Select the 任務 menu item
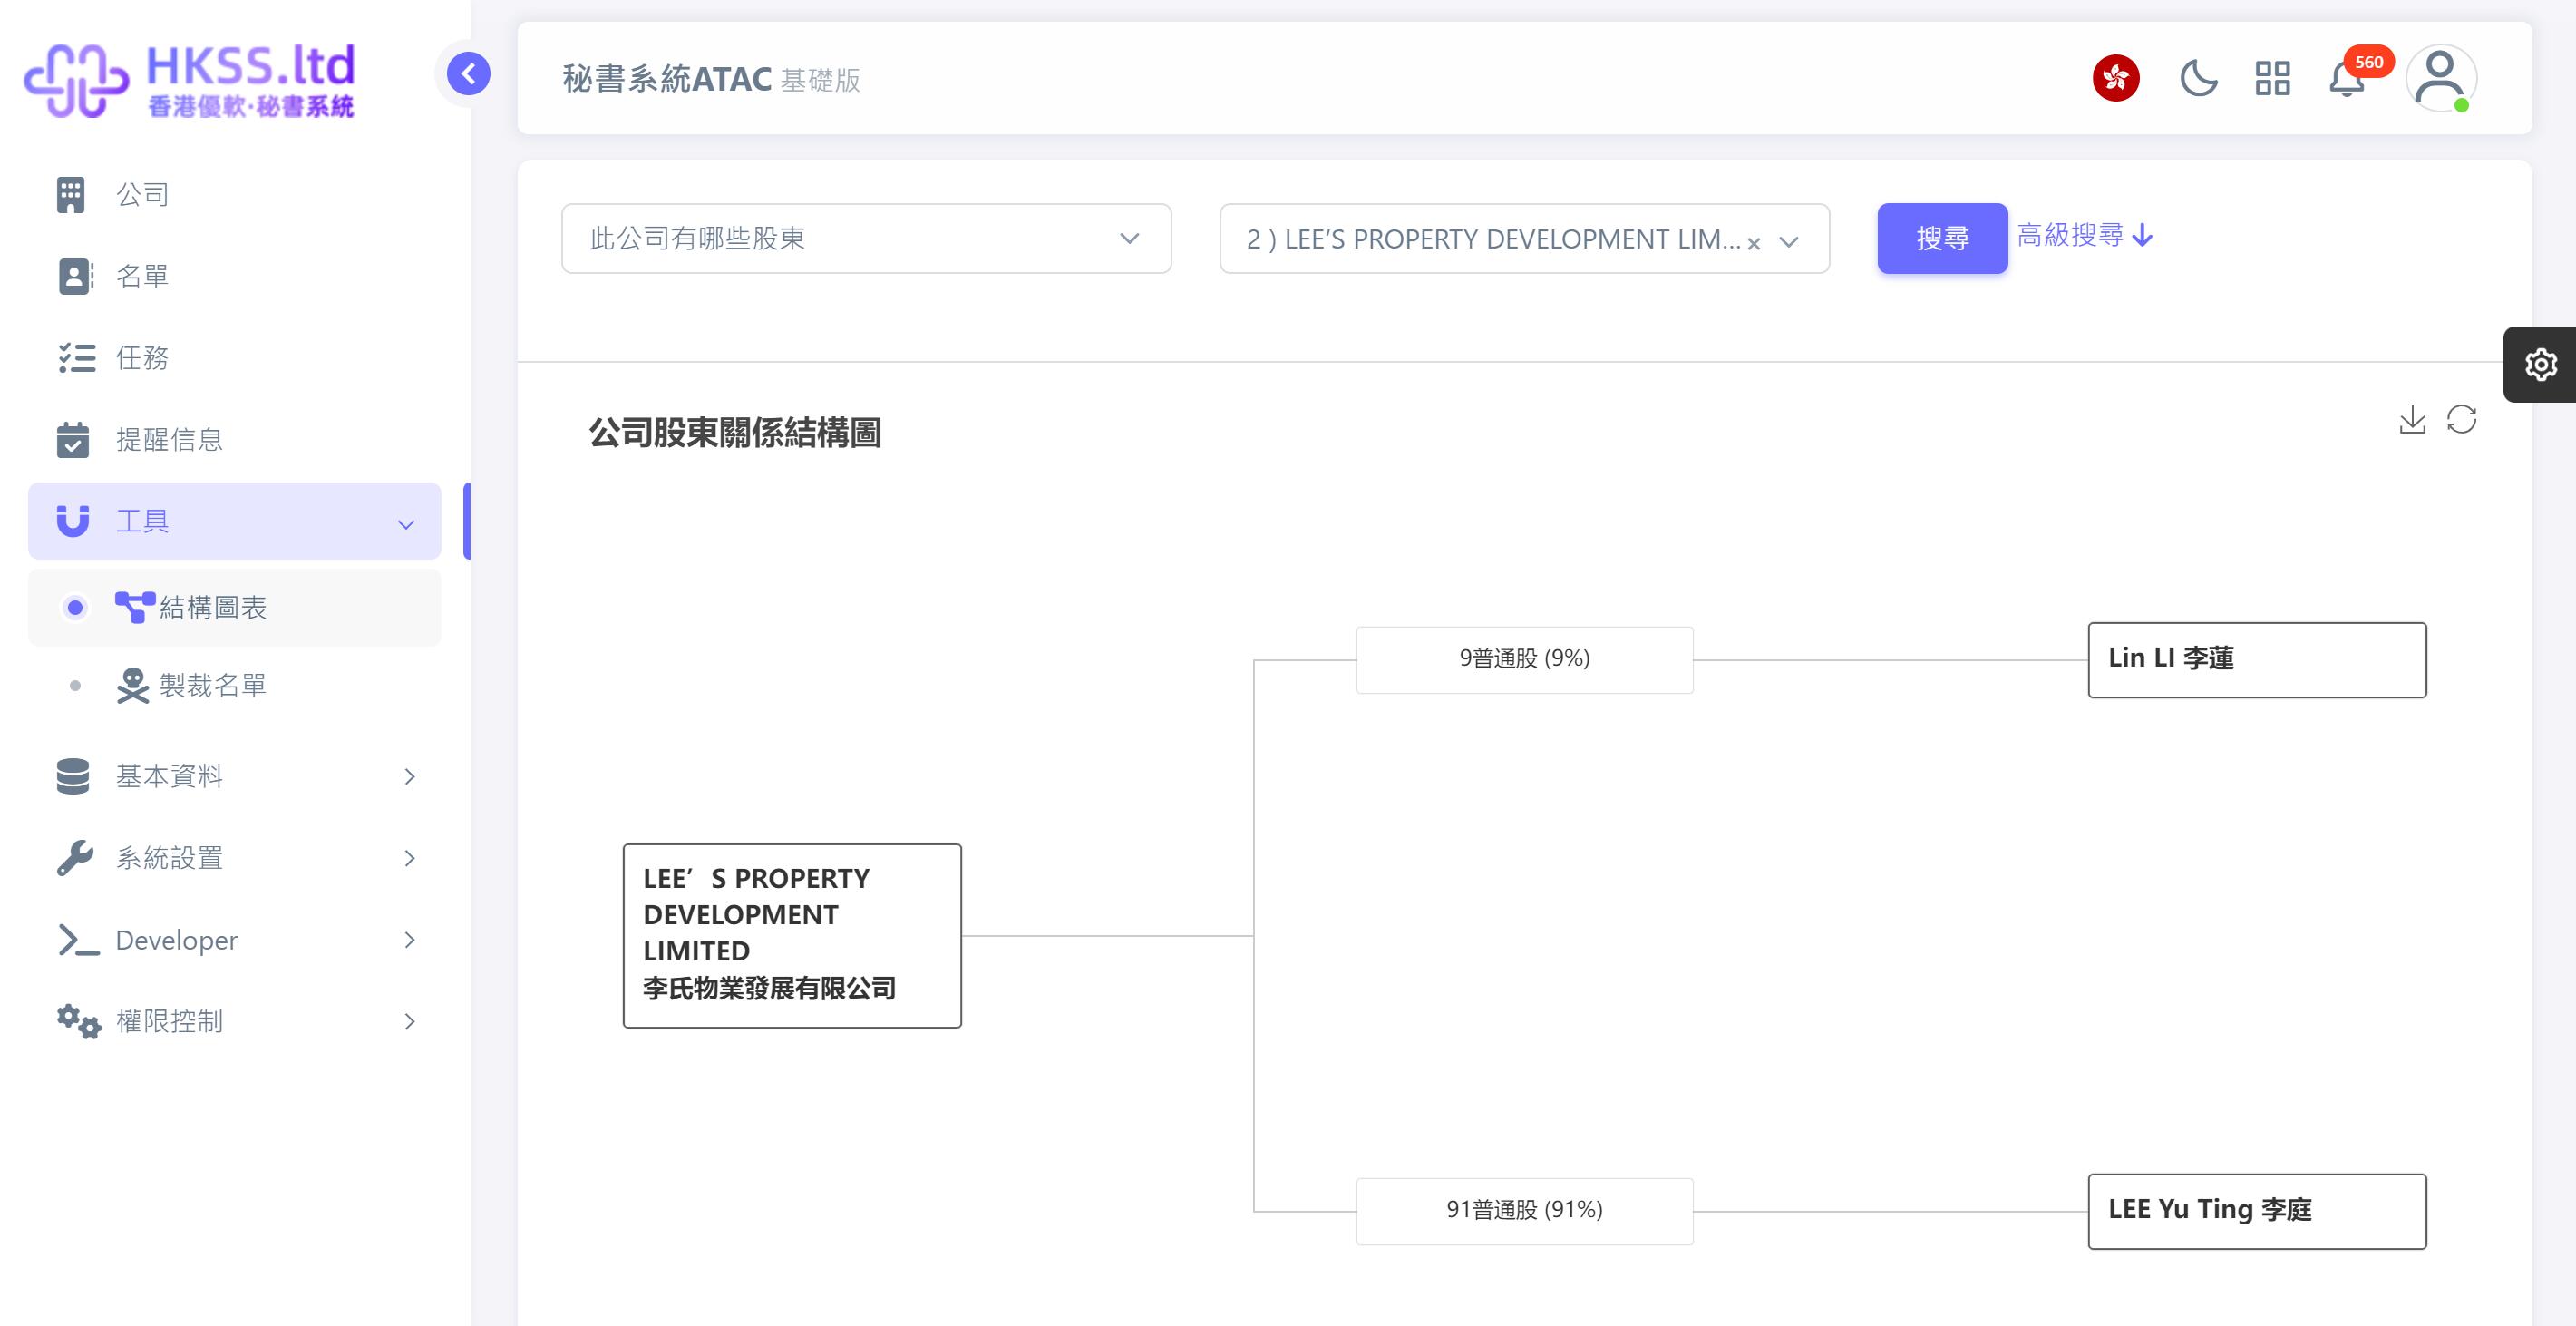This screenshot has height=1326, width=2576. (x=234, y=358)
